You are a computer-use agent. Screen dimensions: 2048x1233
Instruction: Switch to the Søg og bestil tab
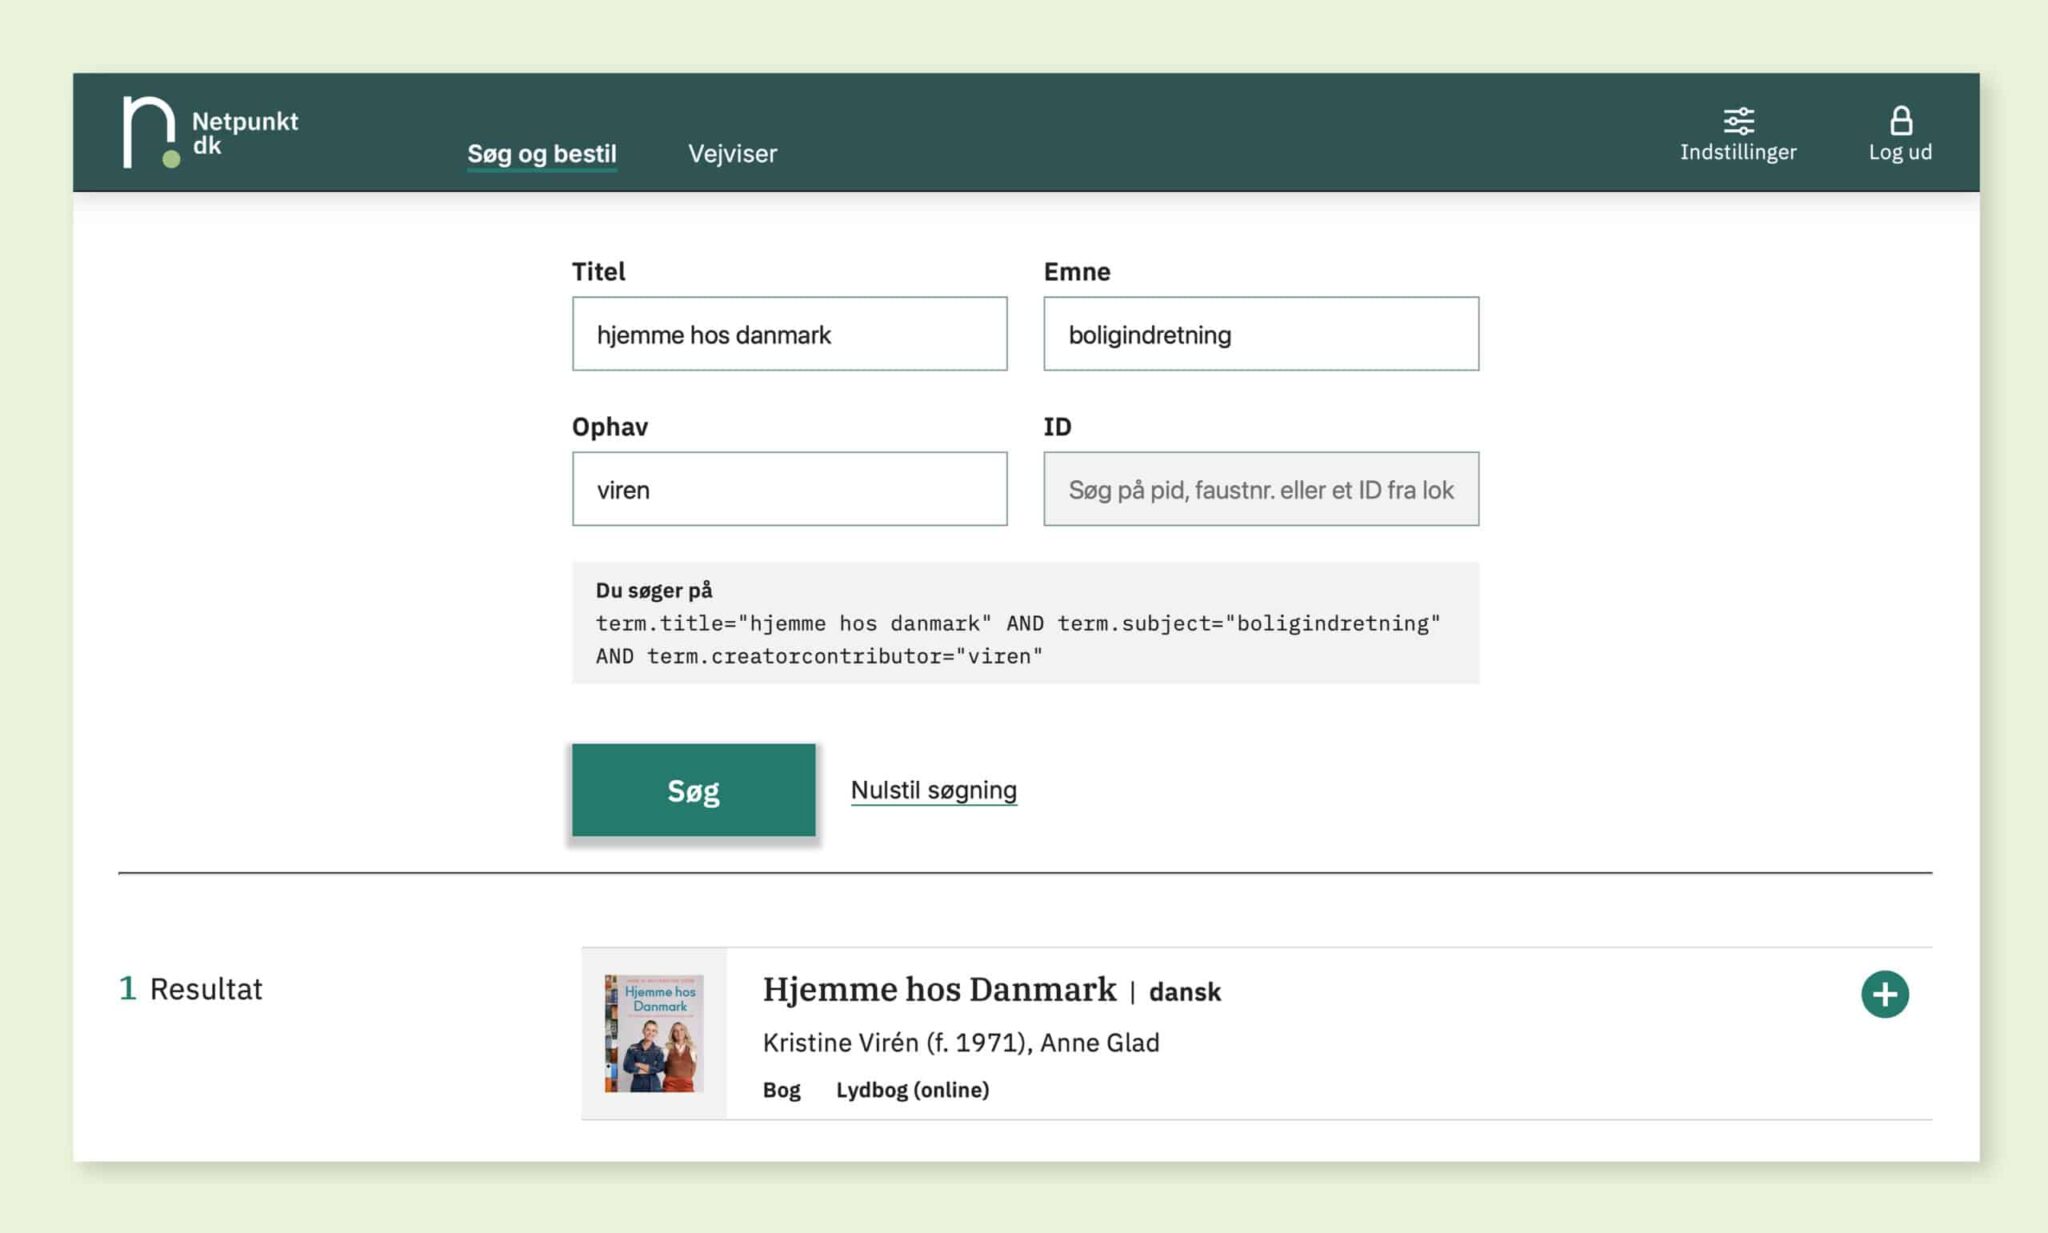click(542, 153)
